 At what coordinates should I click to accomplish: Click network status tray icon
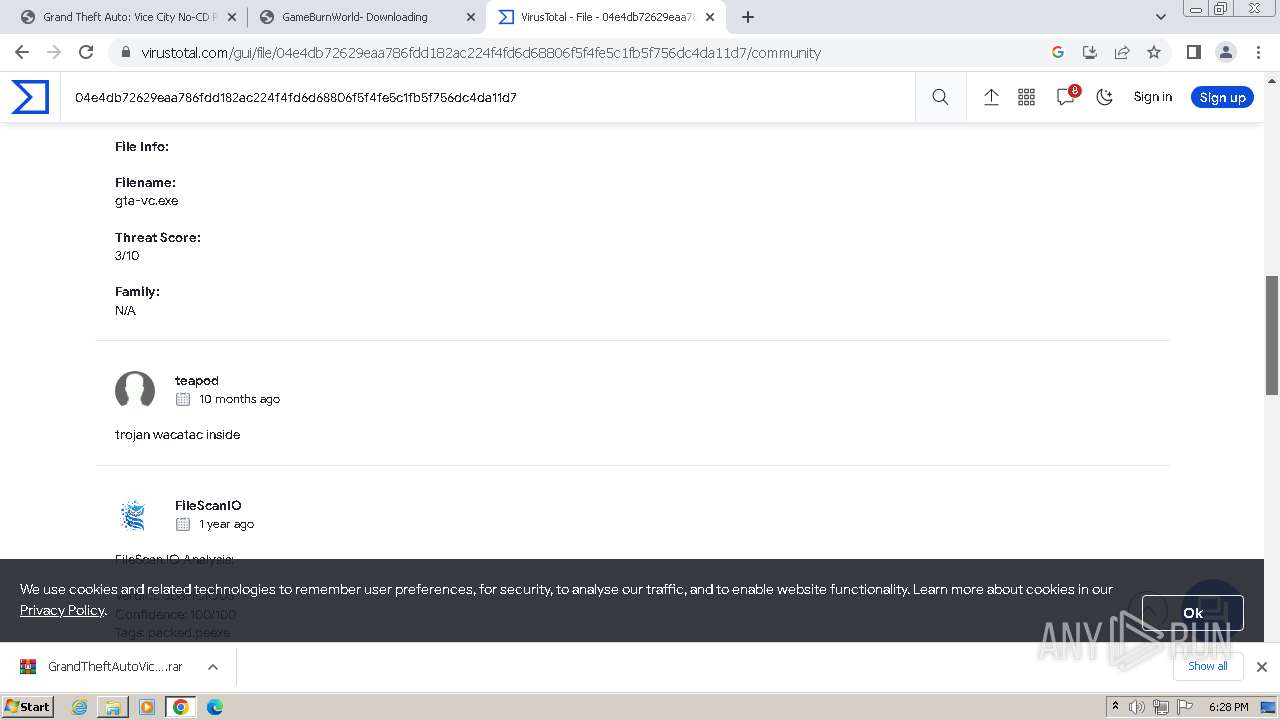click(x=1160, y=707)
